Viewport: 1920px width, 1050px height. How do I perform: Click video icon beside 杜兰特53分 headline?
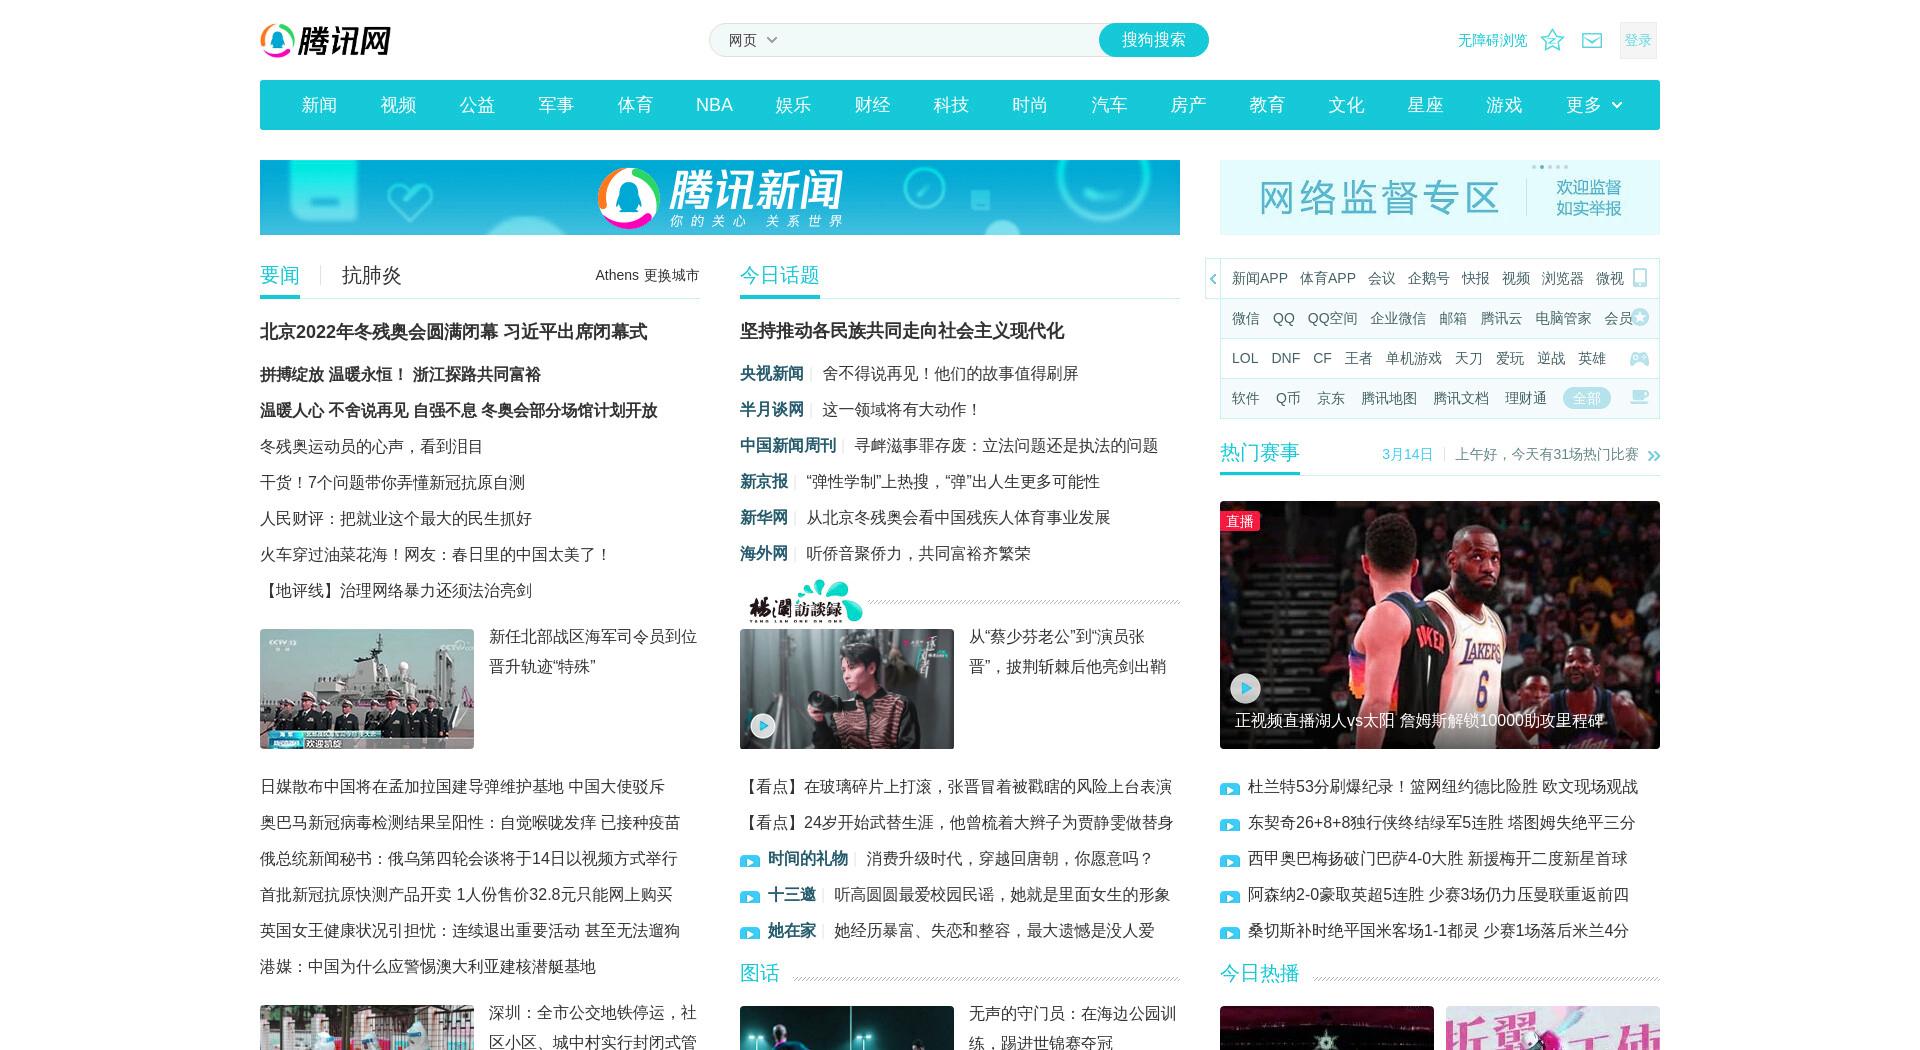(1230, 789)
